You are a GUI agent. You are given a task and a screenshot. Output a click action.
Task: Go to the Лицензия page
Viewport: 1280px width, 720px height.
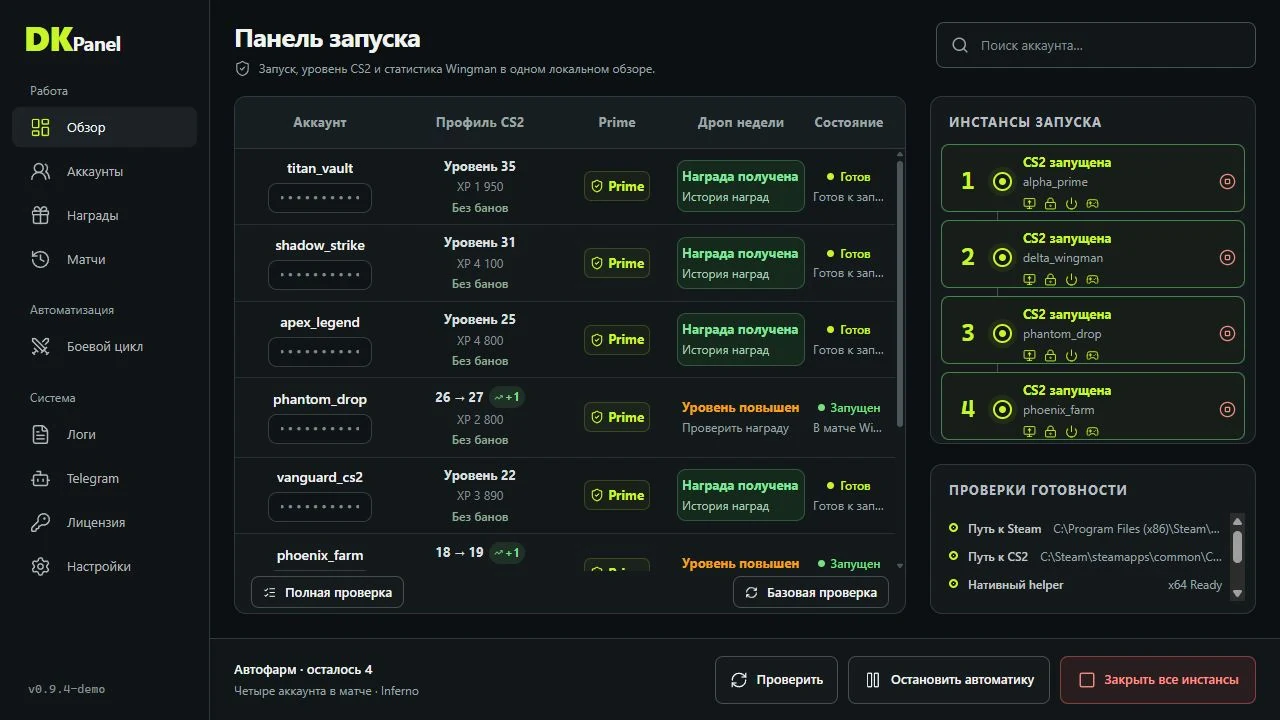pos(105,522)
